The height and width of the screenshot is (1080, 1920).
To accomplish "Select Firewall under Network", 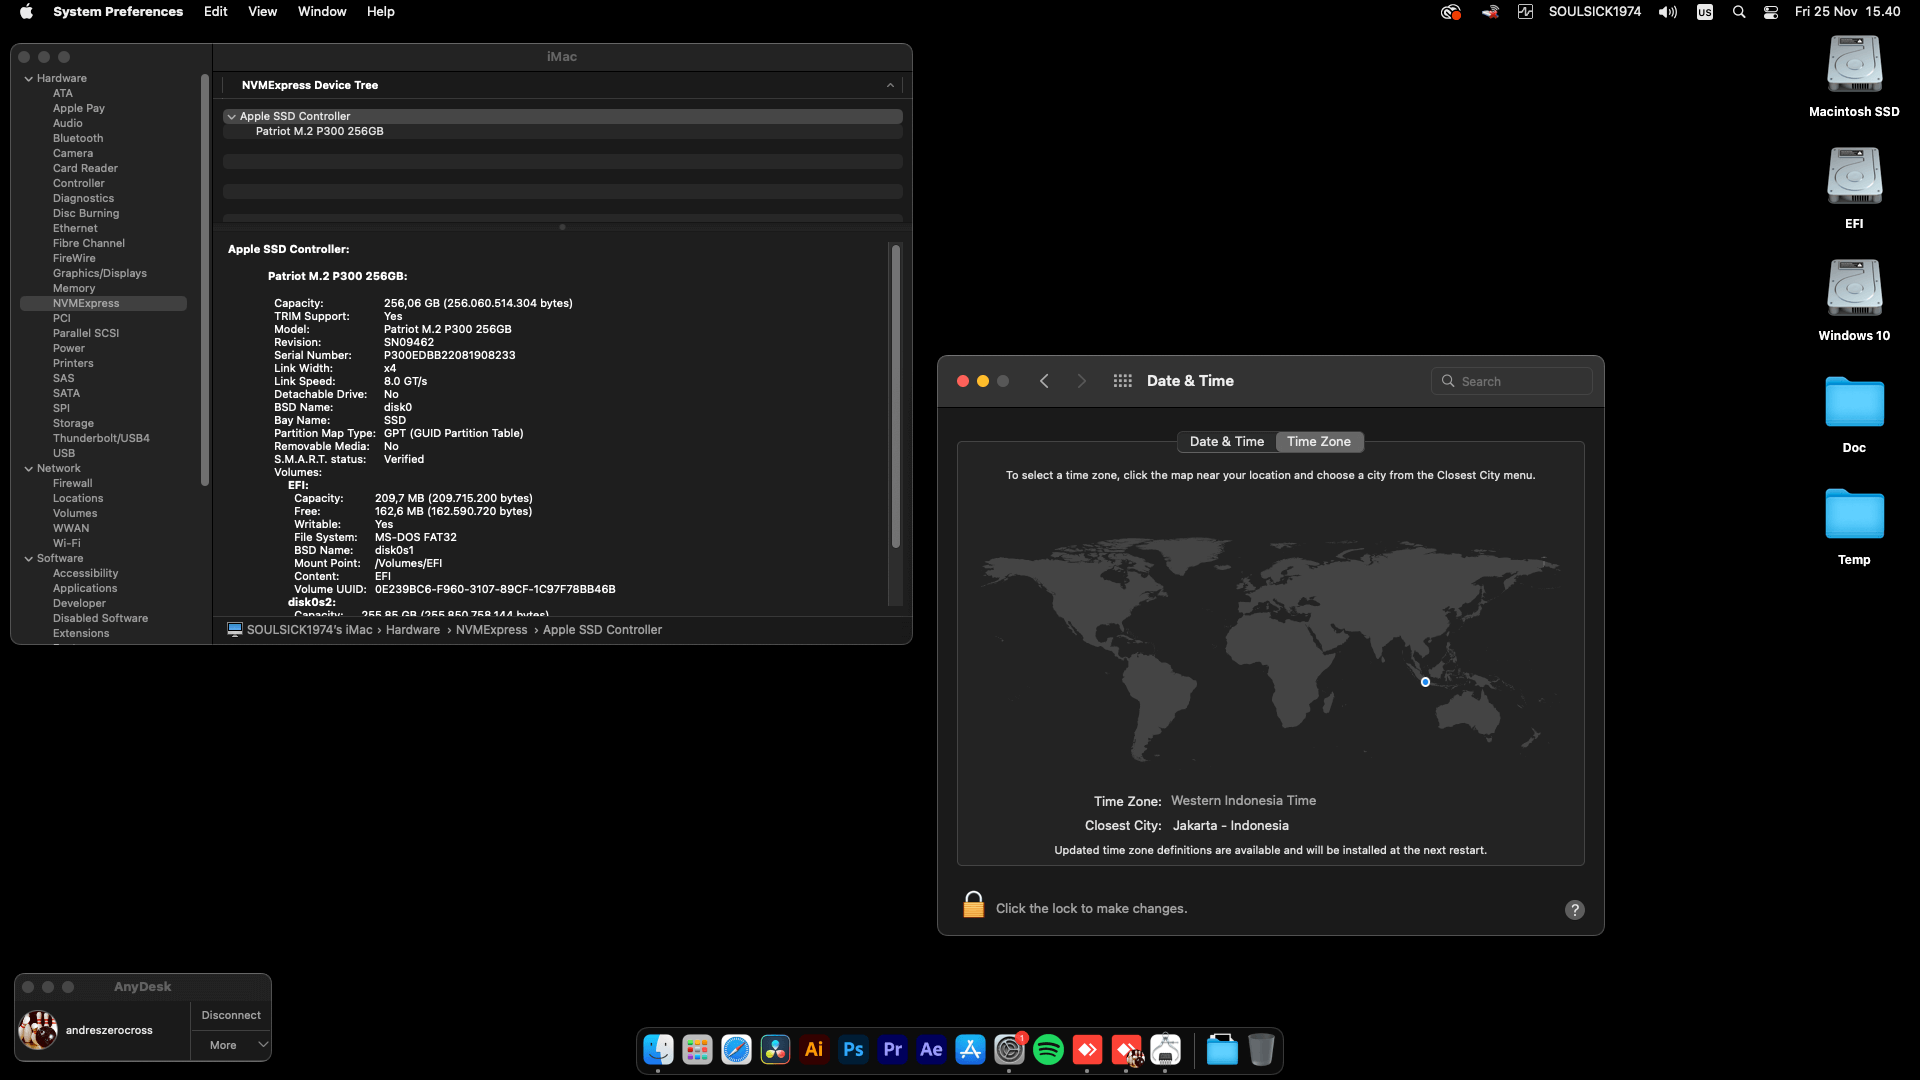I will click(73, 483).
